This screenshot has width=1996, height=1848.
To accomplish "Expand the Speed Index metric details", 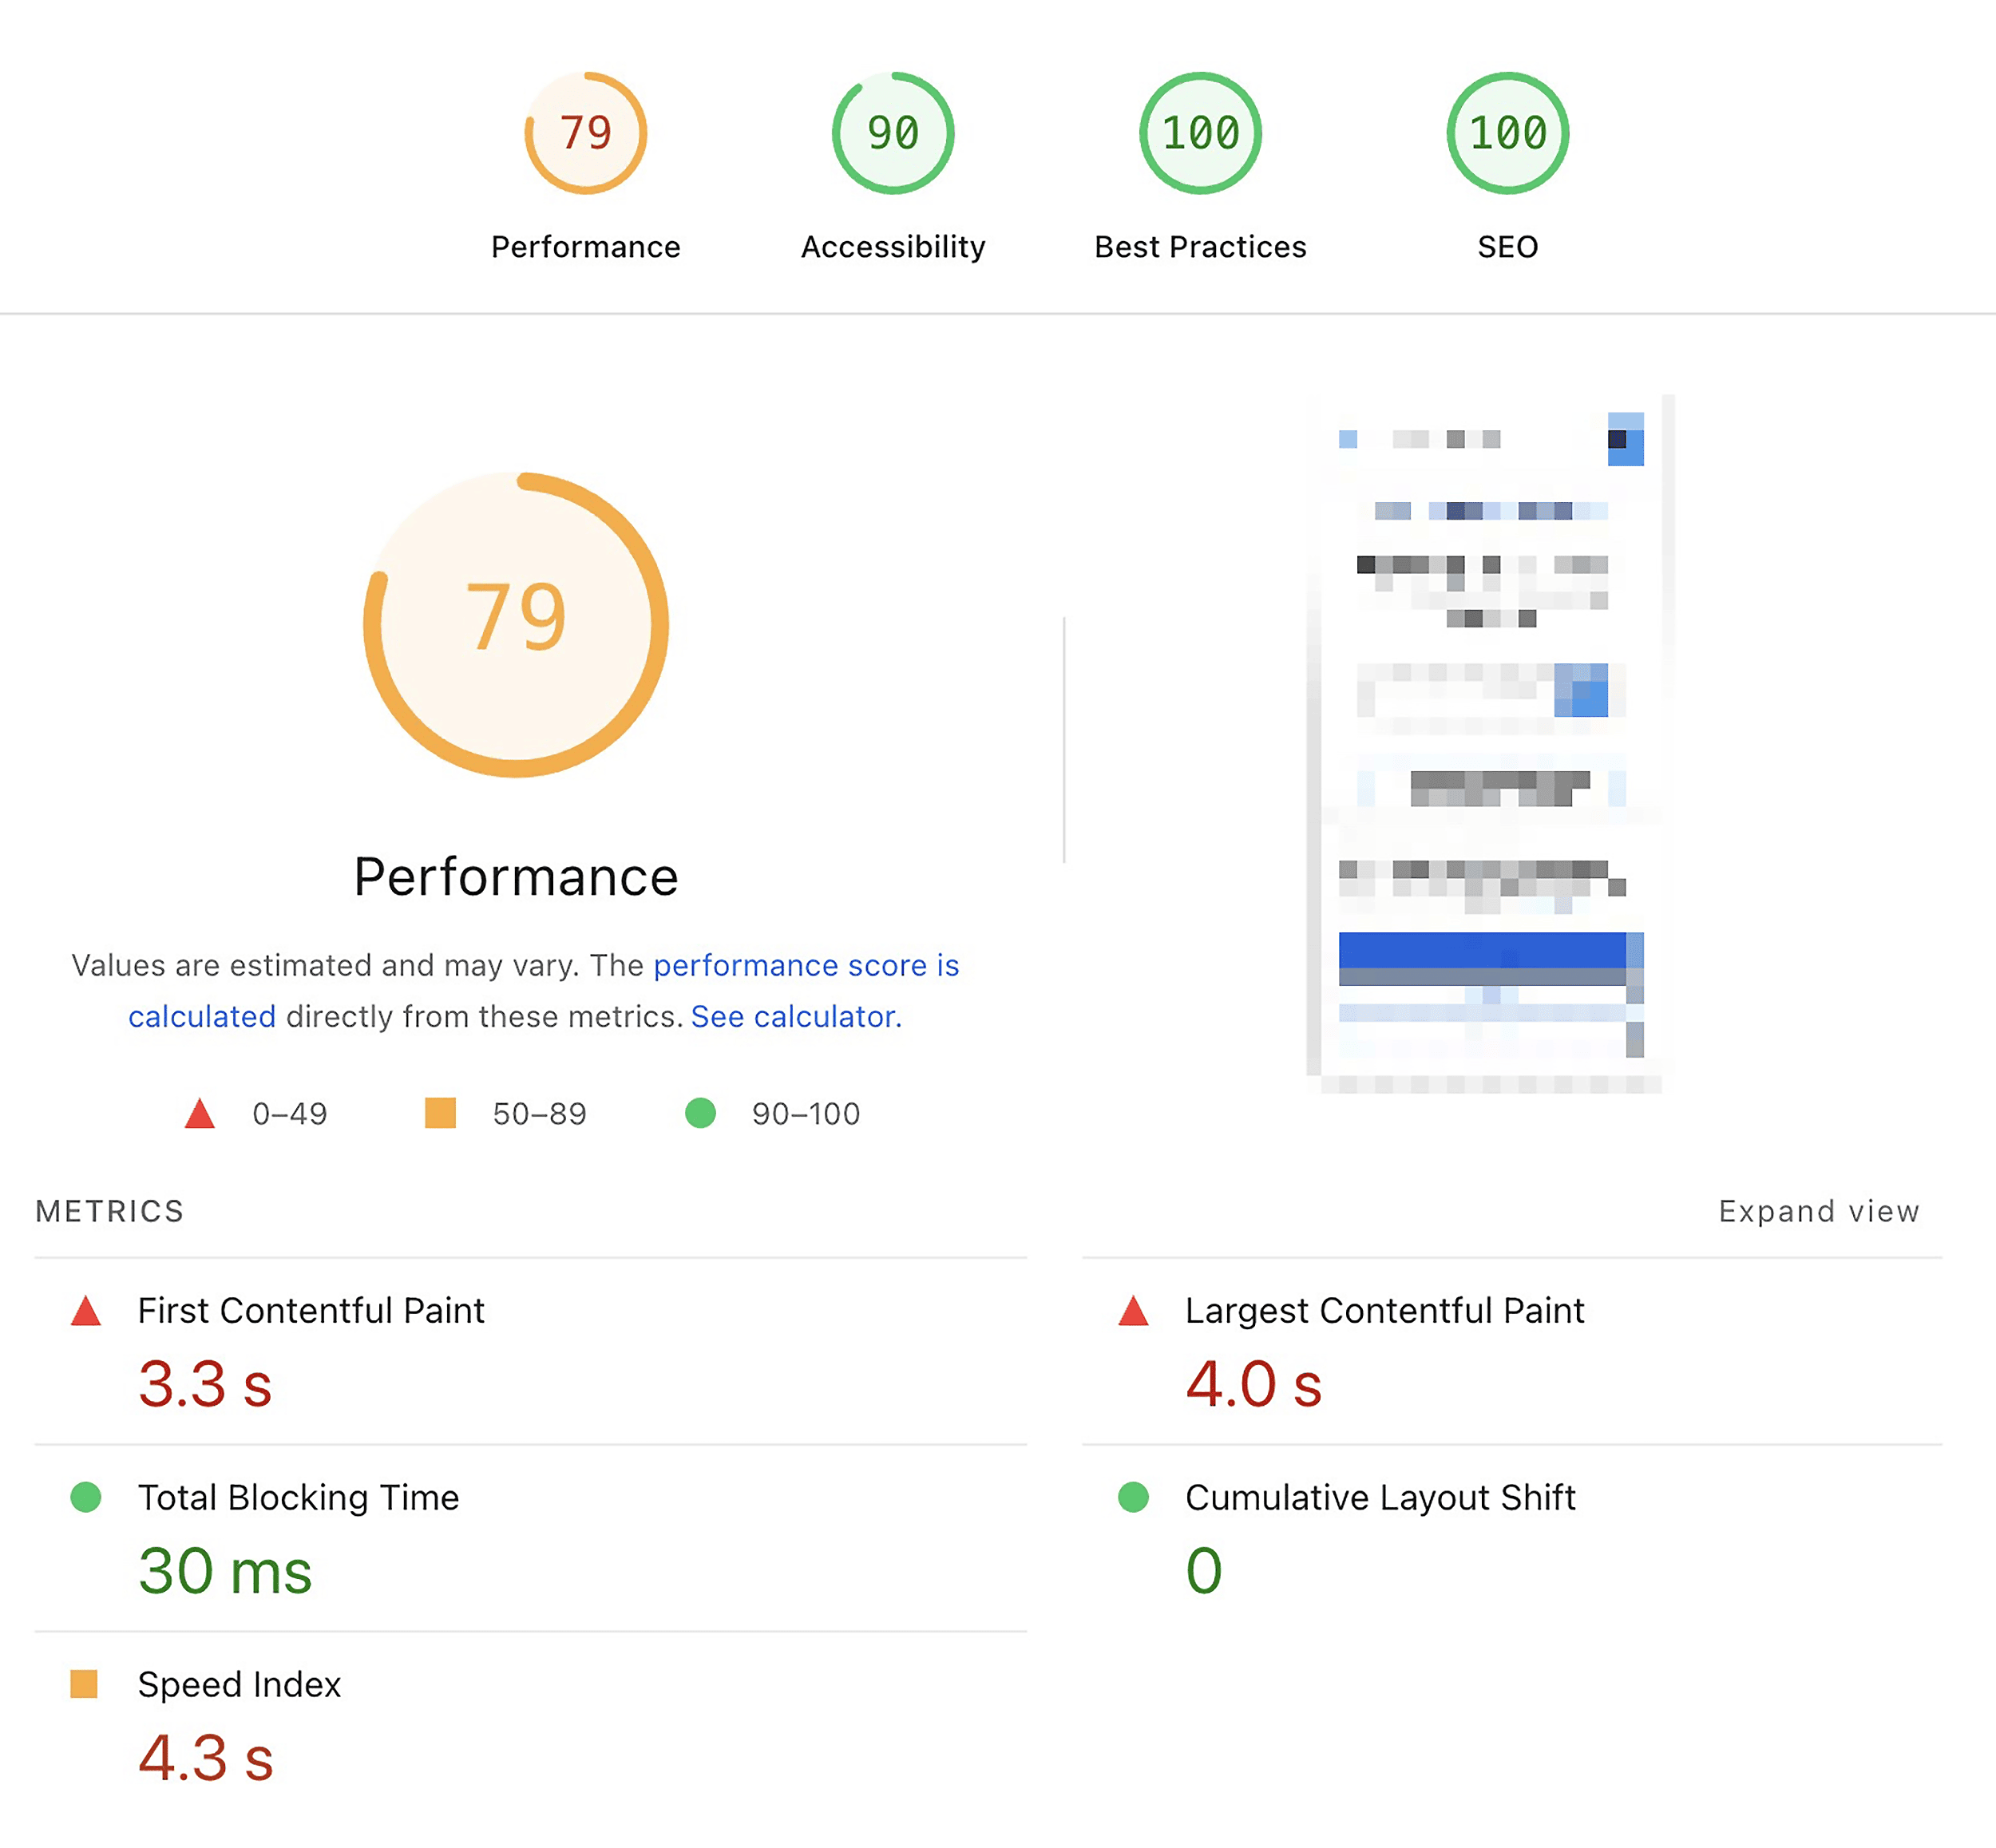I will (239, 1685).
